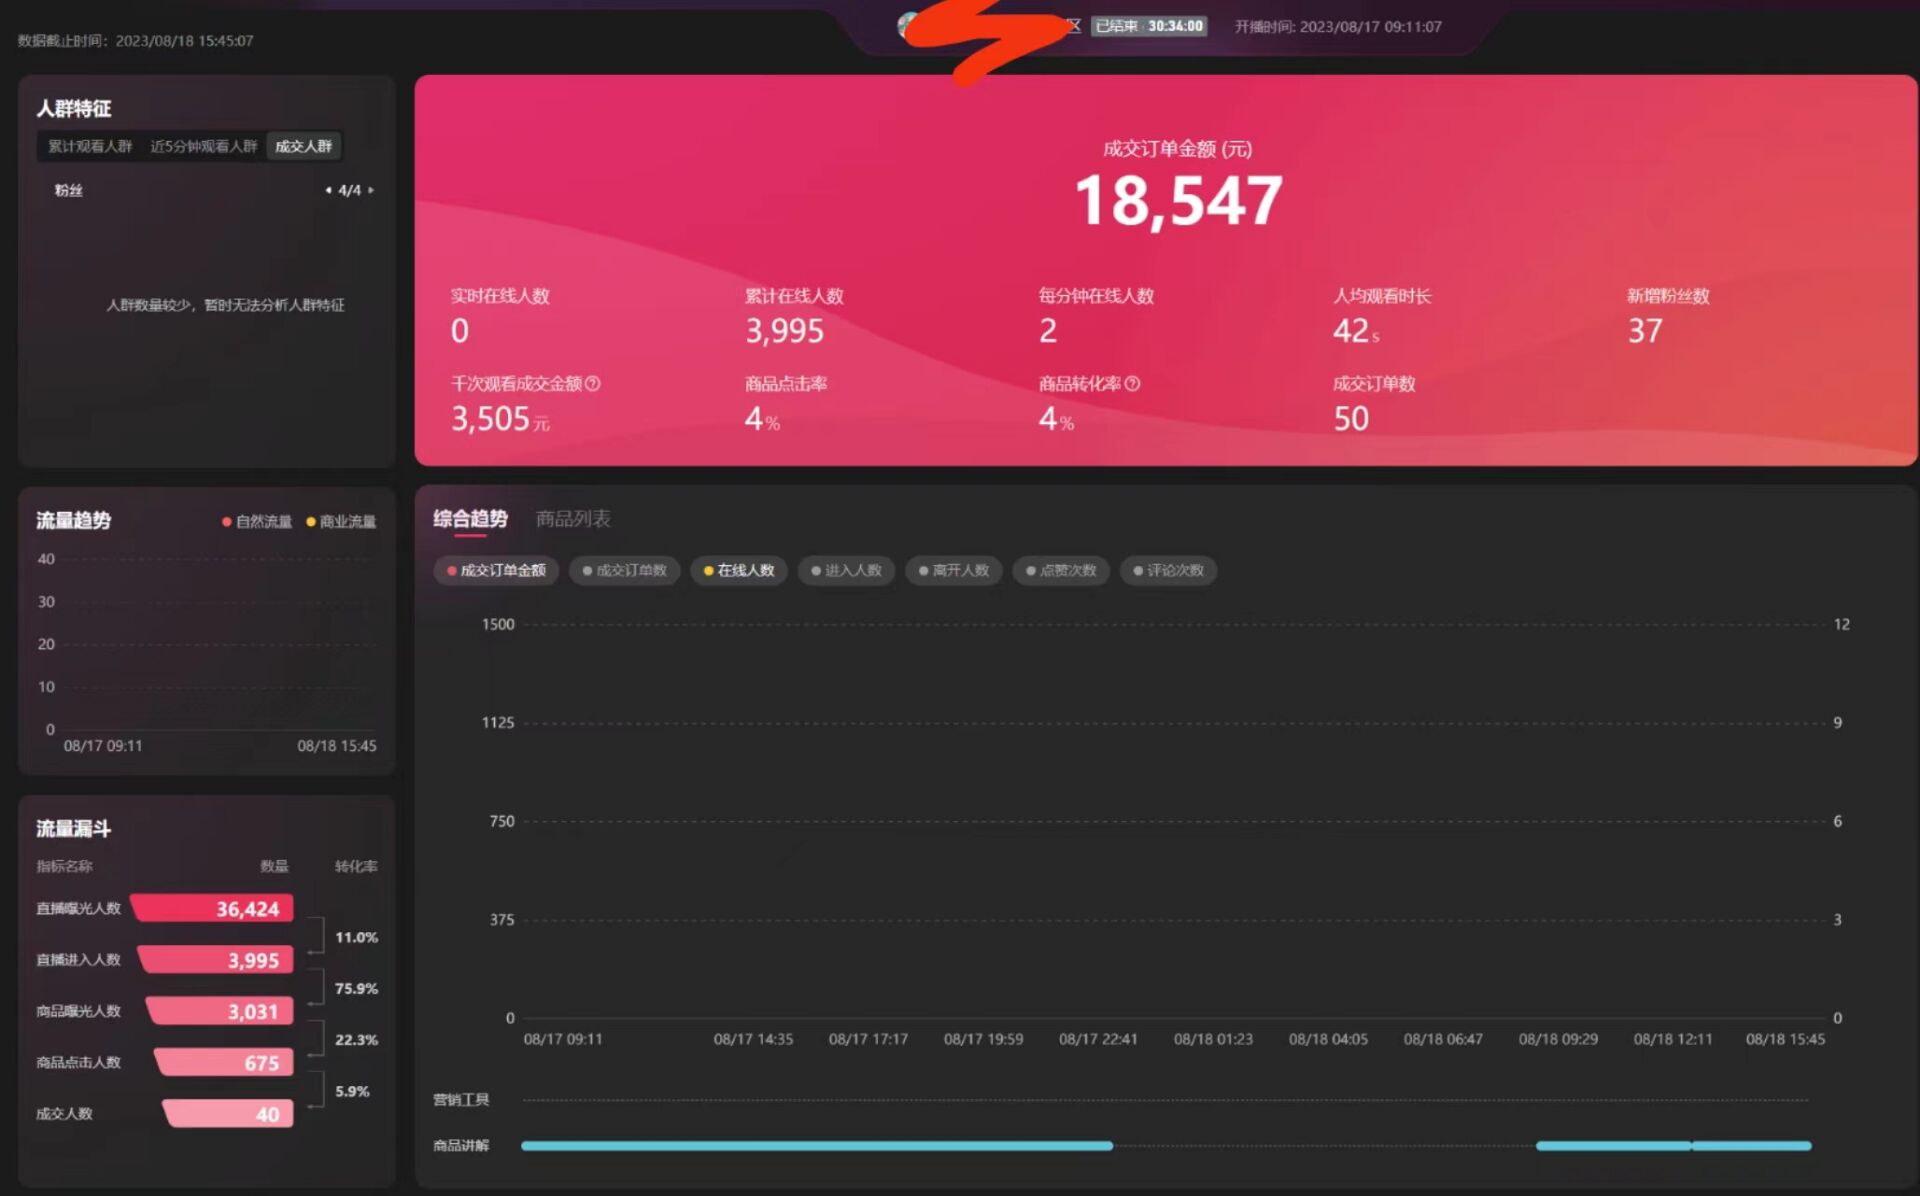1920x1196 pixels.
Task: Click the 自然流量 legend red dot
Action: (227, 521)
